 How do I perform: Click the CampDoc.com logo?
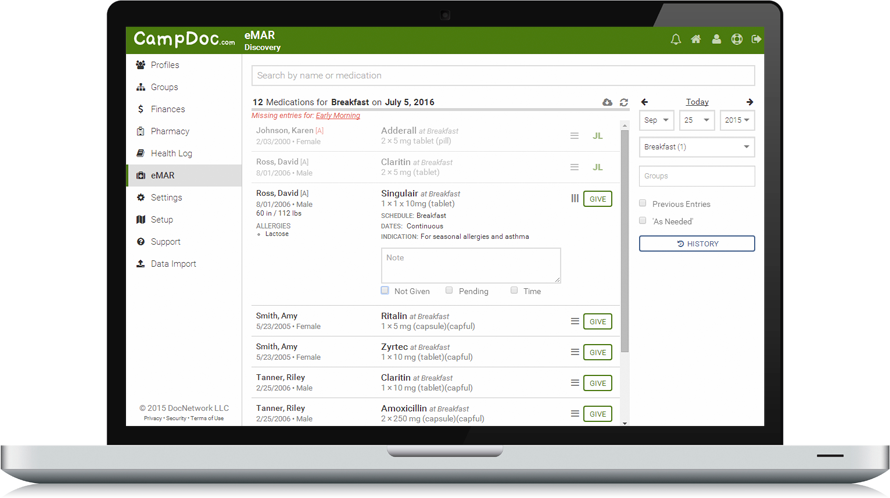[184, 39]
